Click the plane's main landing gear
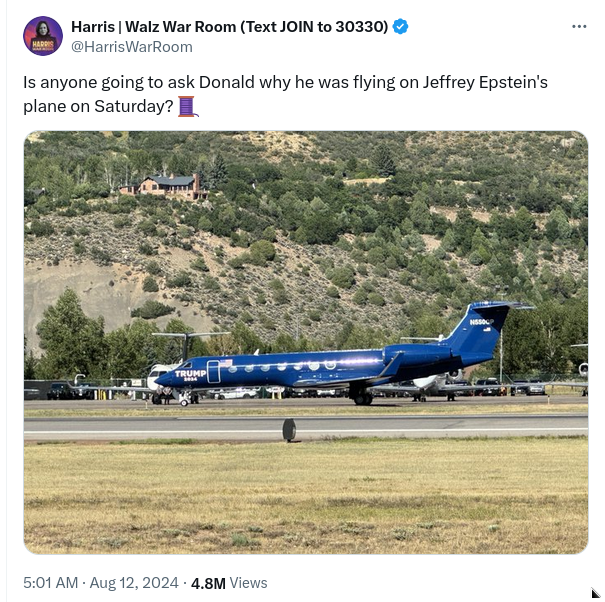605x602 pixels. click(361, 397)
